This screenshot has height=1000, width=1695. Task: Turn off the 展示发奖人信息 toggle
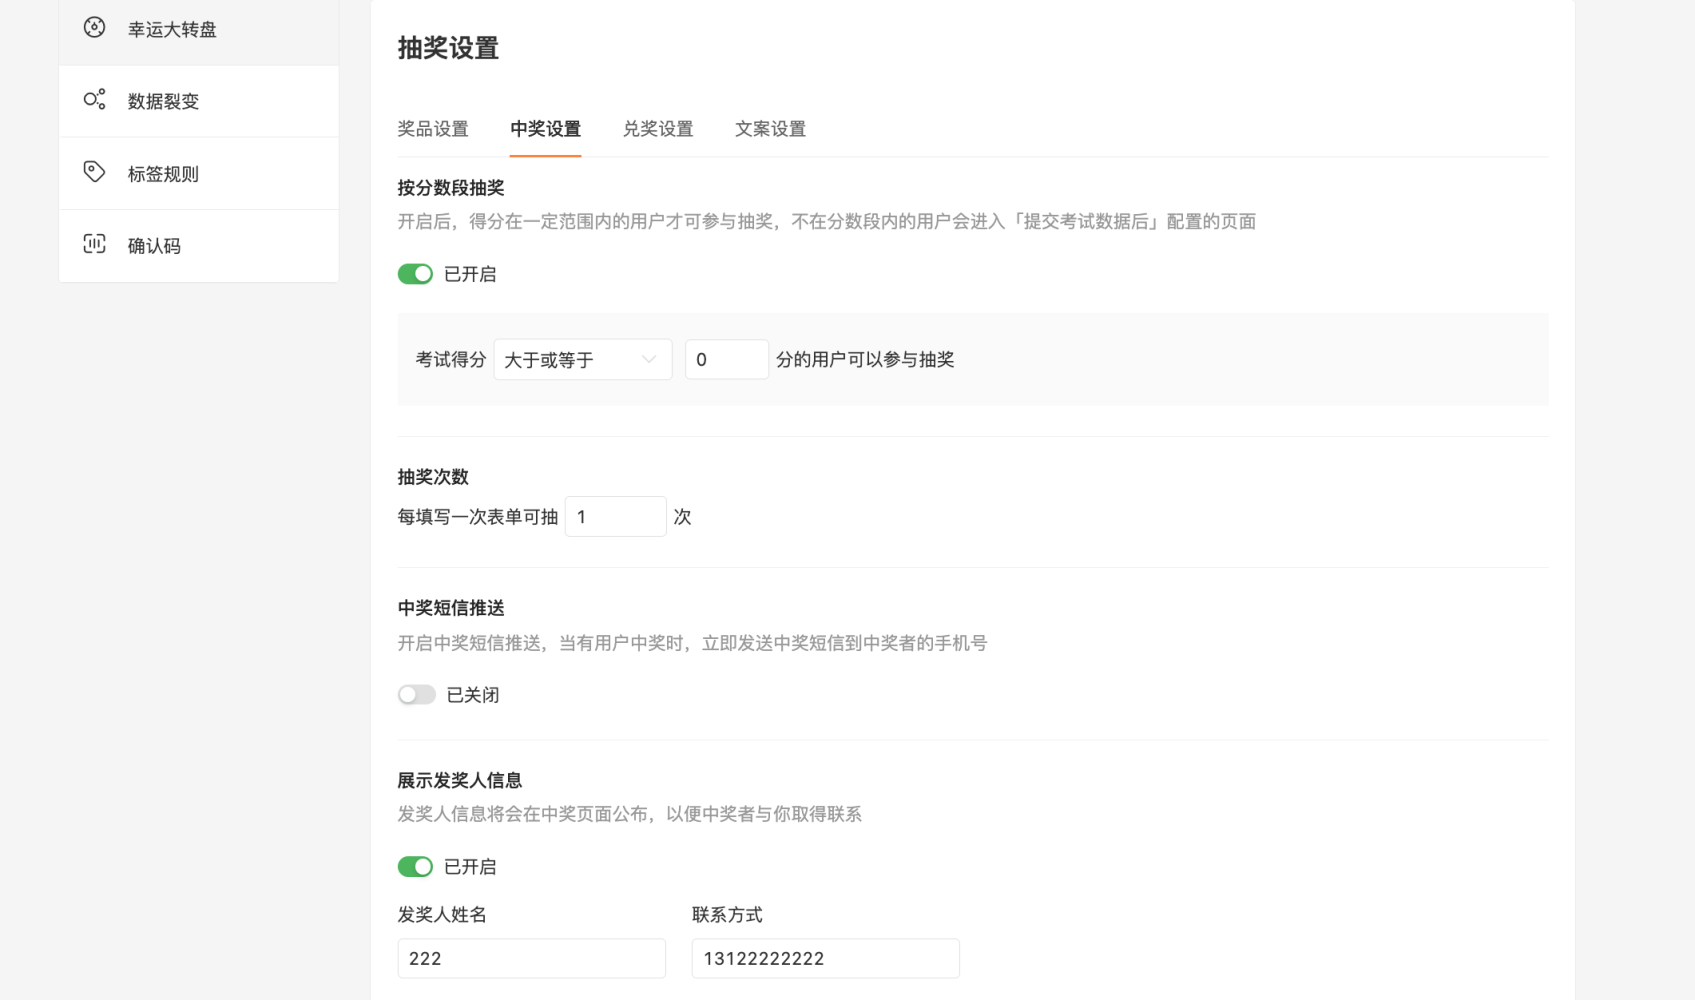click(415, 867)
